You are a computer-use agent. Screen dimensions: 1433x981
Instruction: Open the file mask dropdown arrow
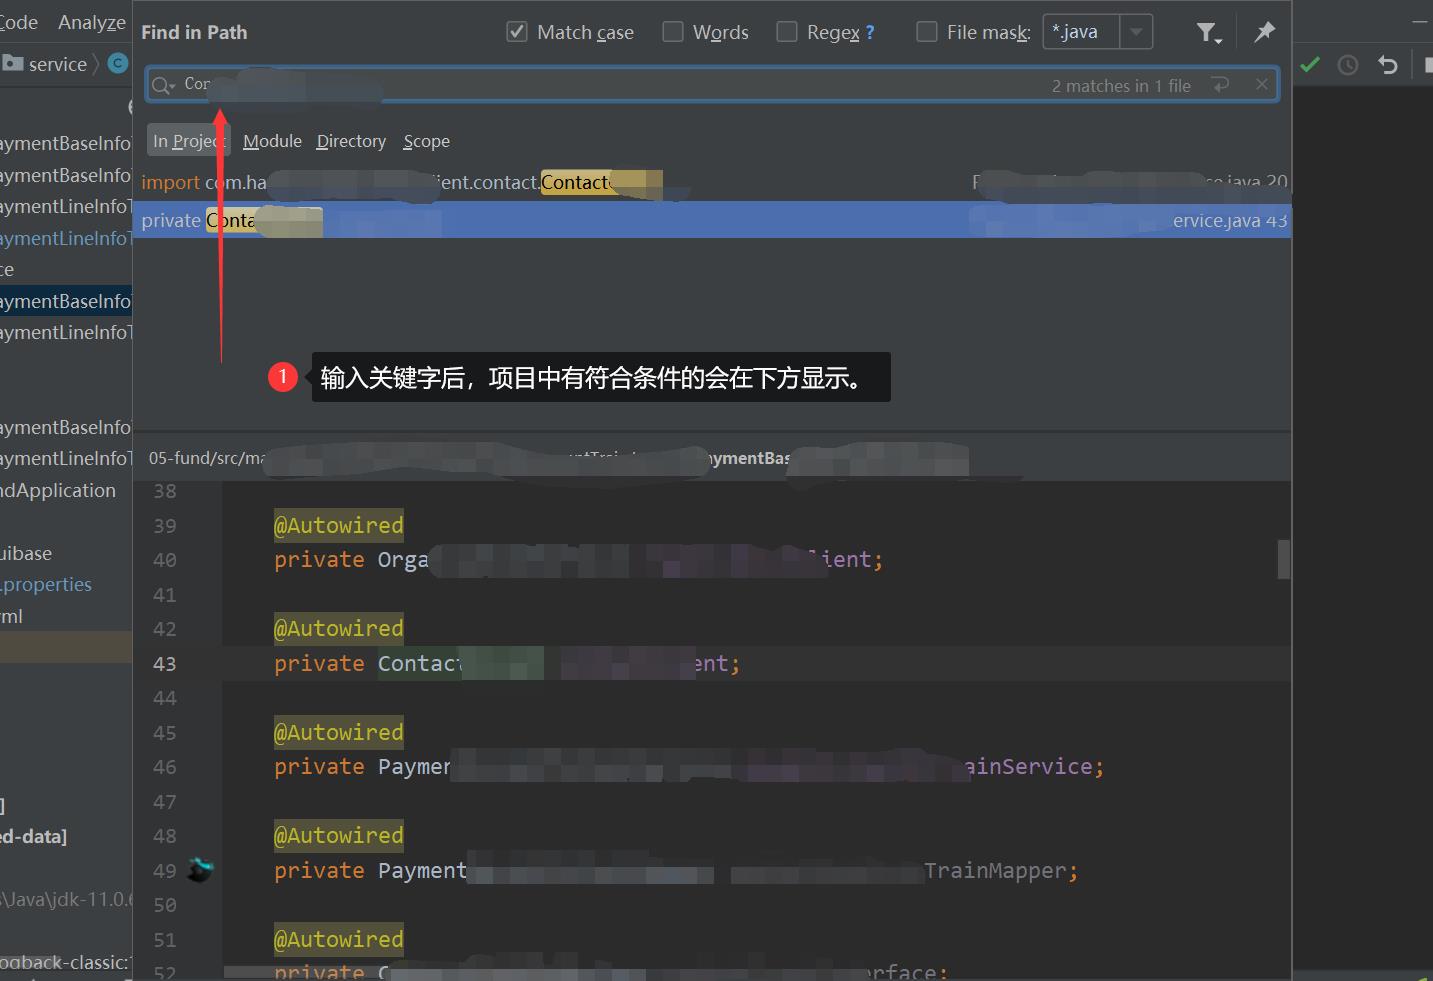[1136, 32]
